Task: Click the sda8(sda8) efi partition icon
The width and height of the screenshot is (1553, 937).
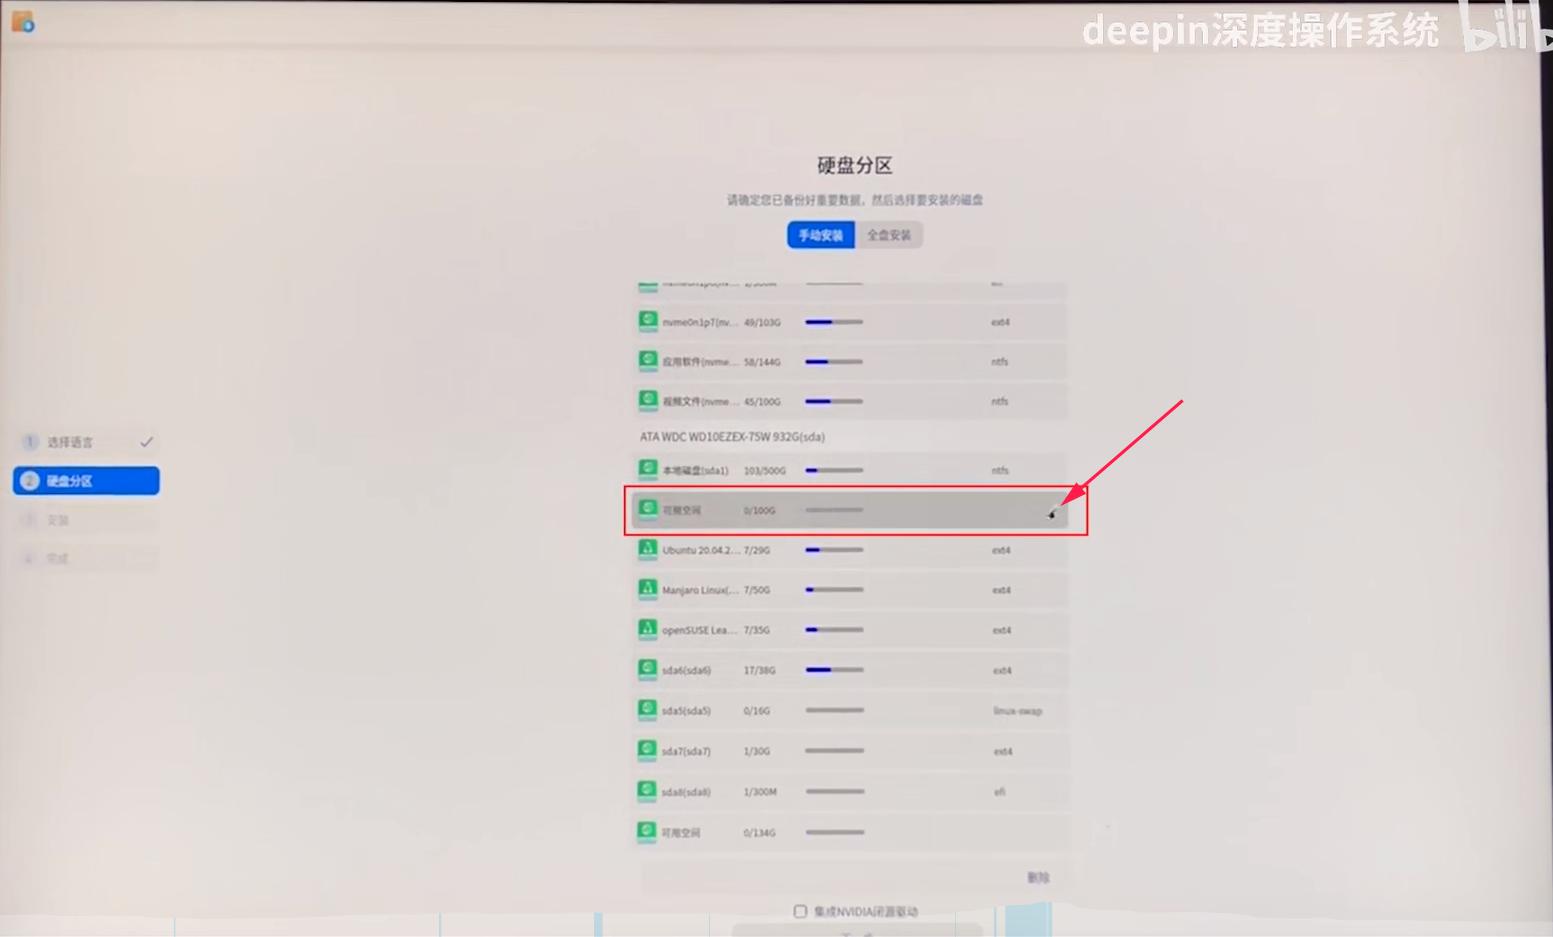Action: point(648,791)
